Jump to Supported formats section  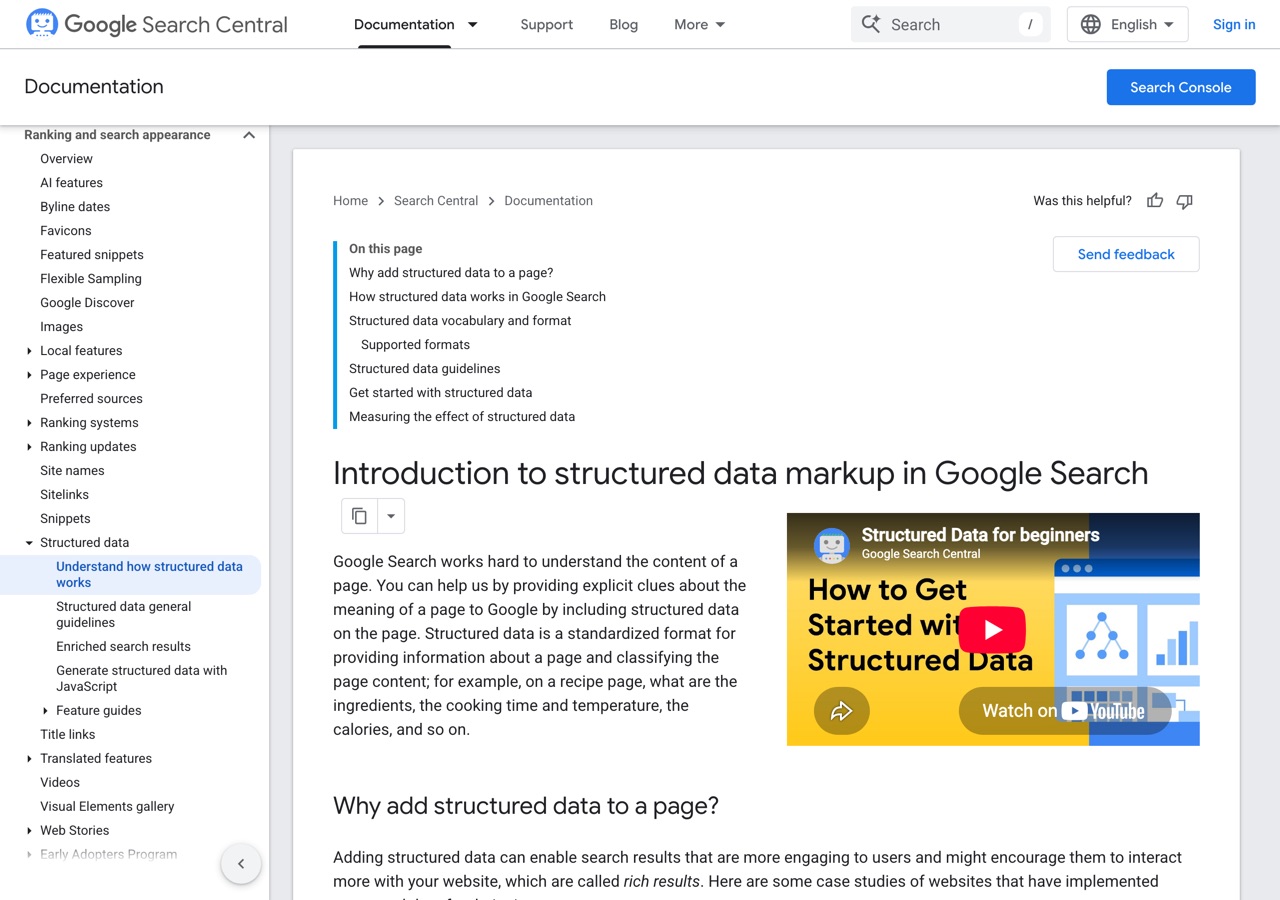pos(415,345)
